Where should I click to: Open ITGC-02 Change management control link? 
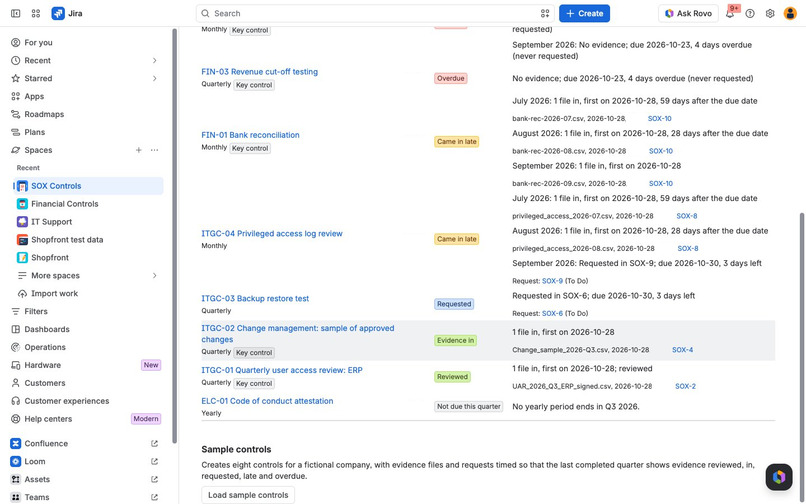[x=298, y=334]
